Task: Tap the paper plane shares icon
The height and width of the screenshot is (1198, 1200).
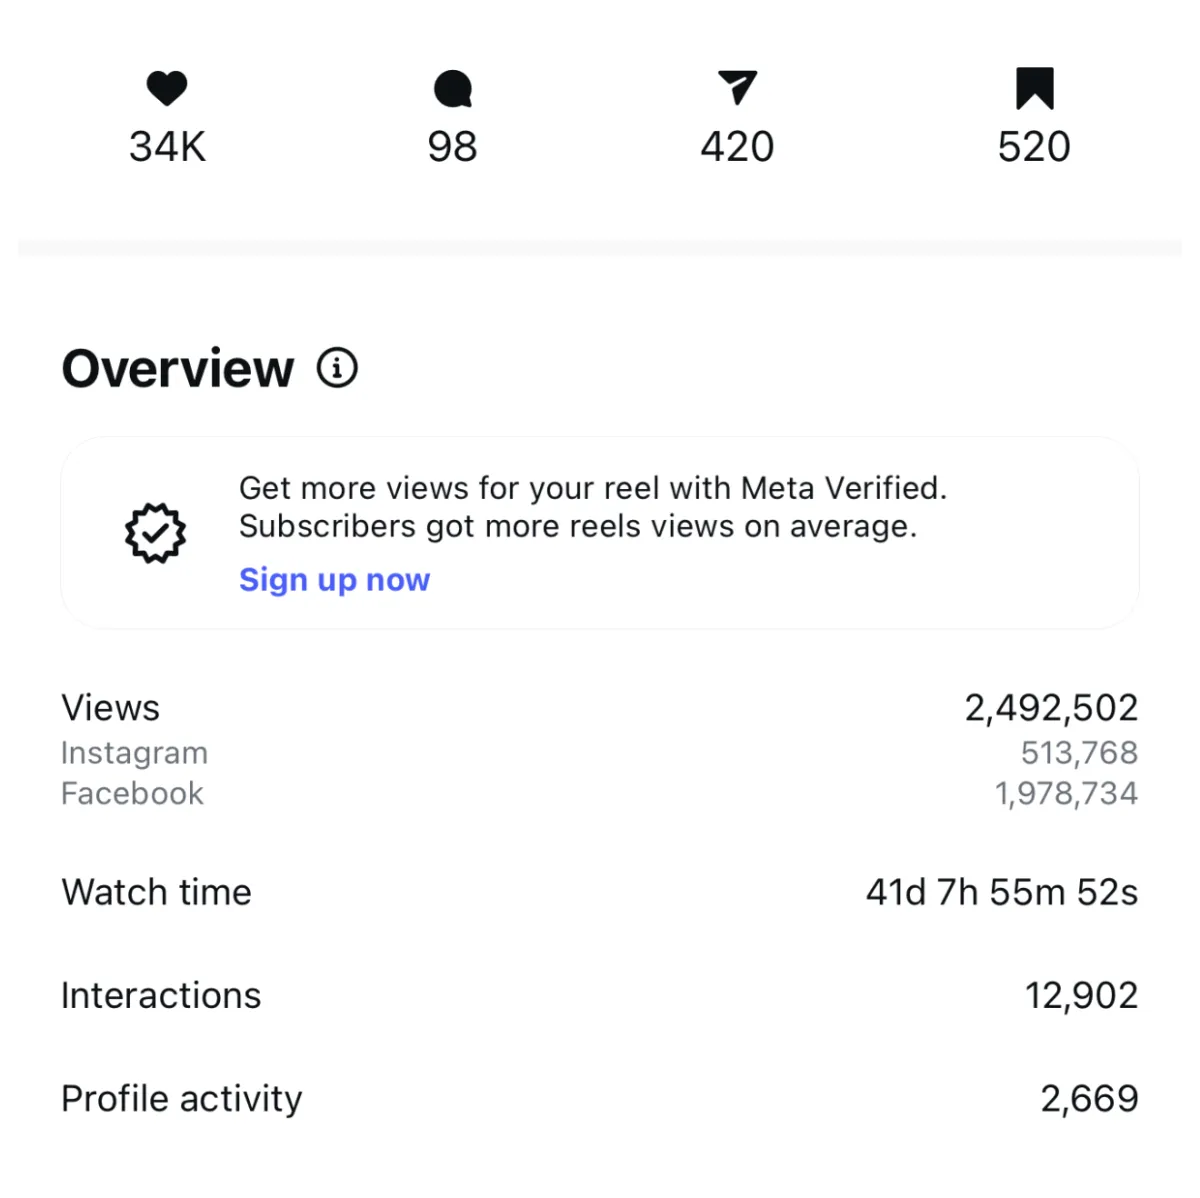Action: pyautogui.click(x=737, y=88)
